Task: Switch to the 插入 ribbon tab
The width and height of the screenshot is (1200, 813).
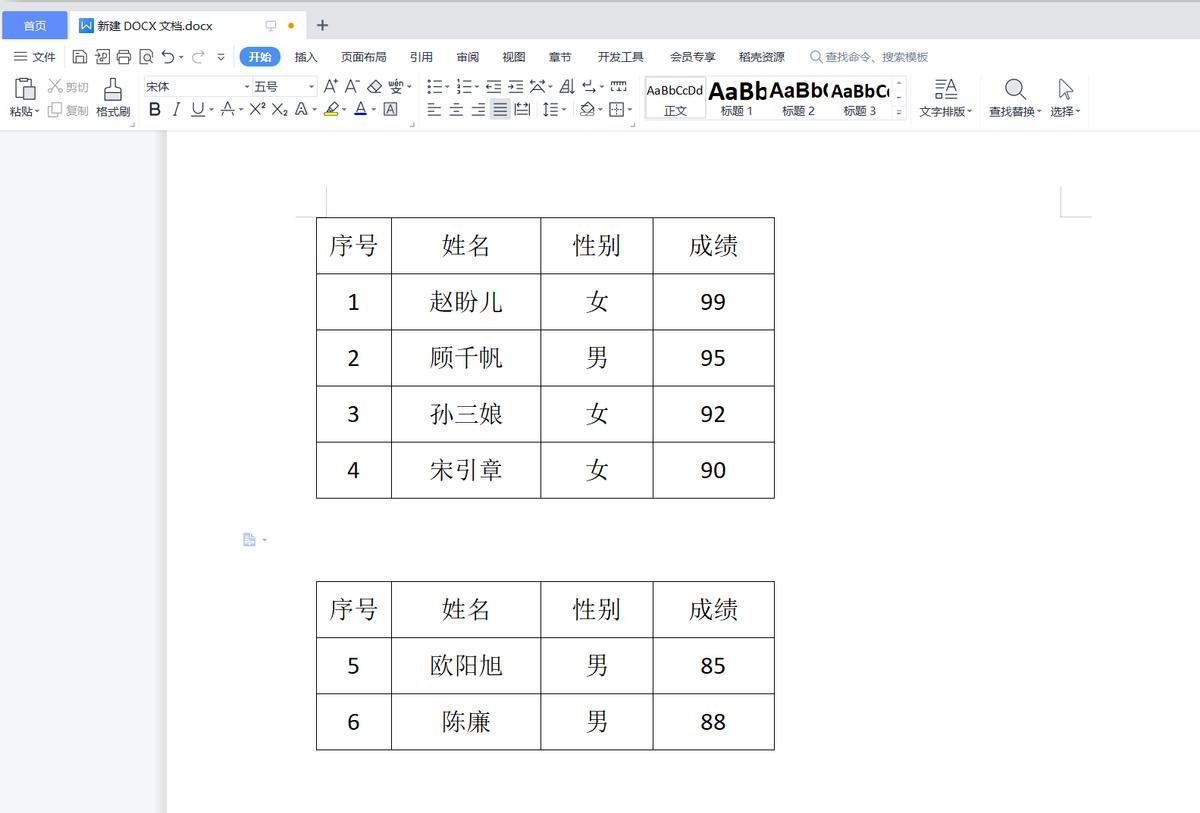Action: click(x=305, y=57)
